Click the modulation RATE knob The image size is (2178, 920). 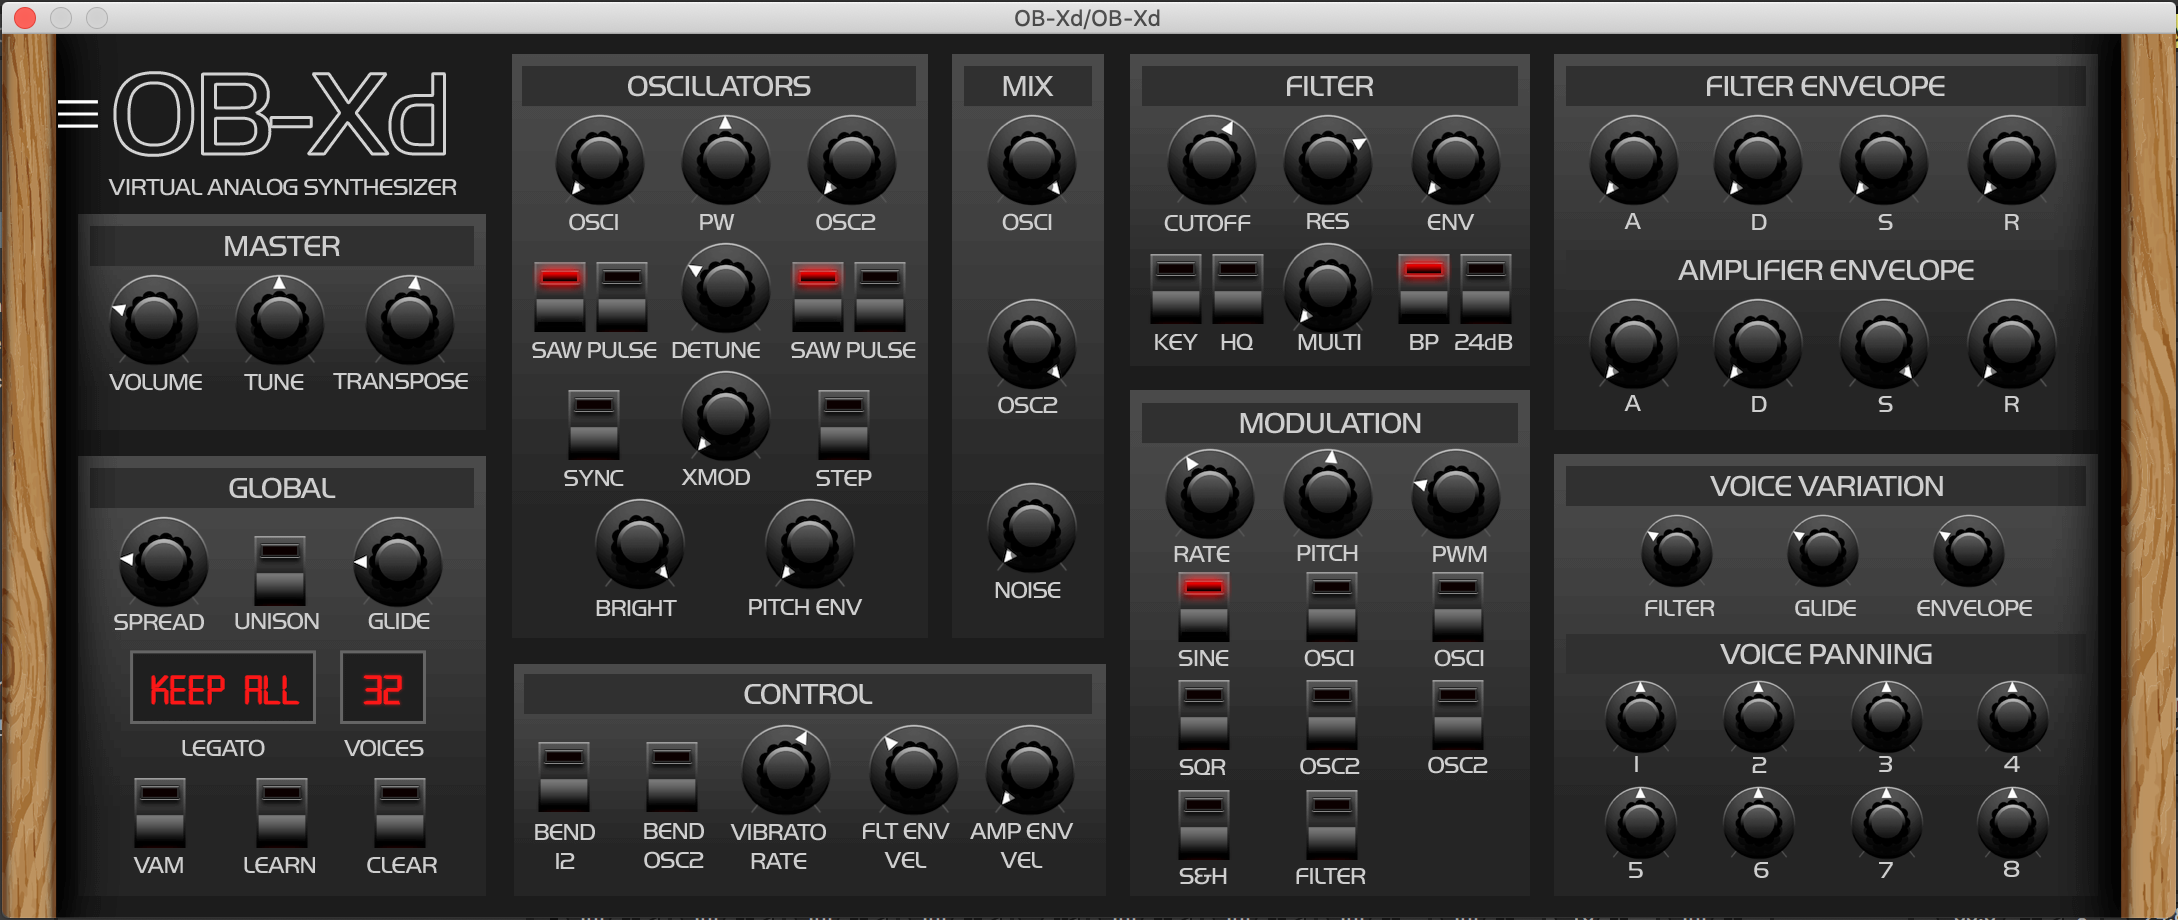tap(1209, 493)
